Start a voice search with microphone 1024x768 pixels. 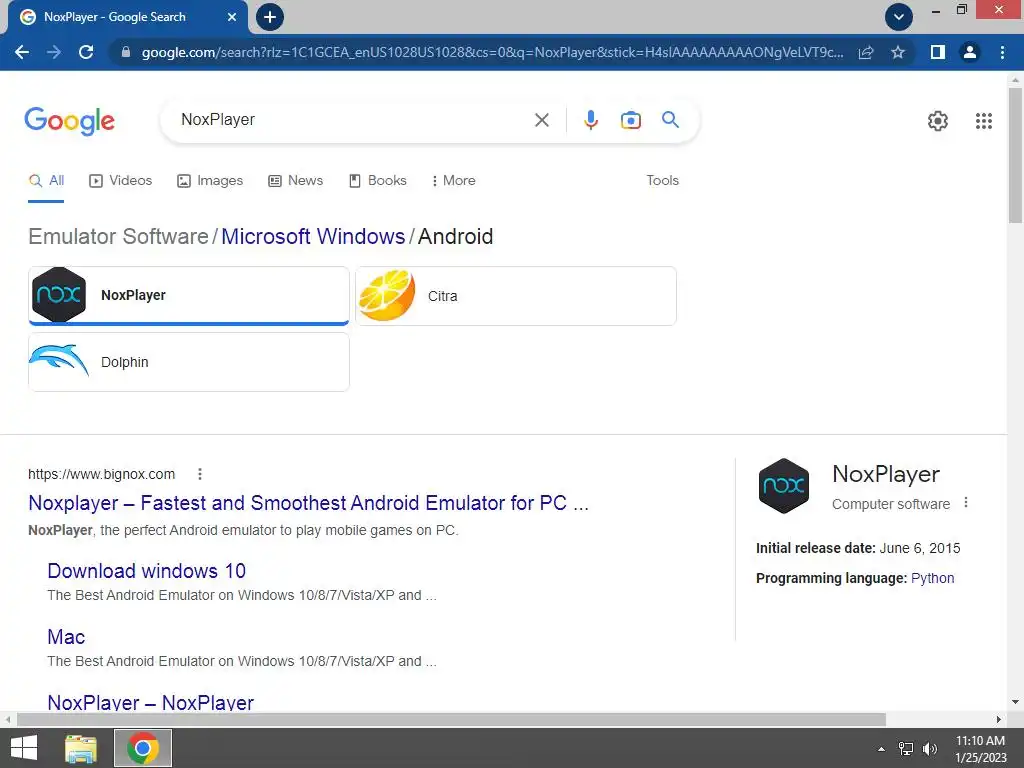(590, 120)
